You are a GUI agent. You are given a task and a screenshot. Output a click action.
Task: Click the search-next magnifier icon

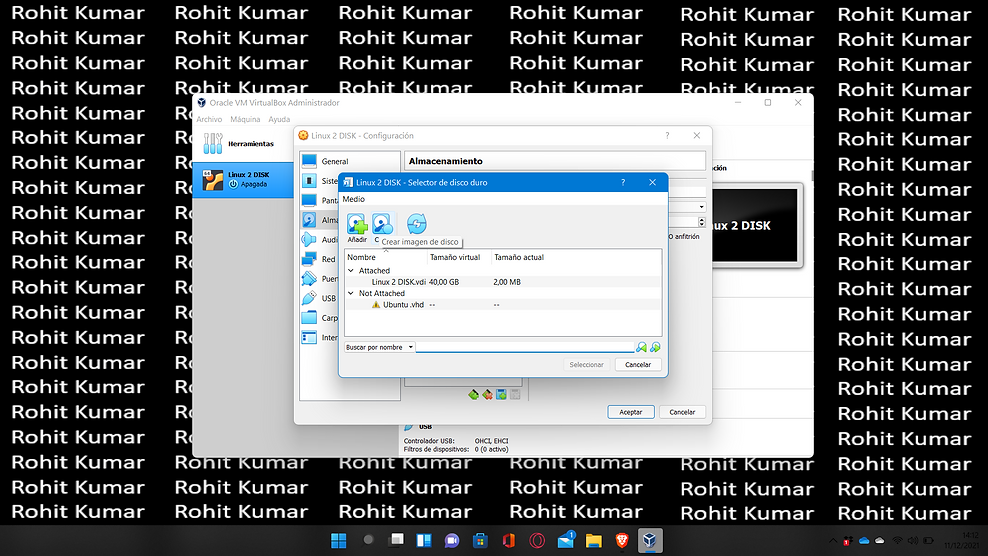coord(655,347)
